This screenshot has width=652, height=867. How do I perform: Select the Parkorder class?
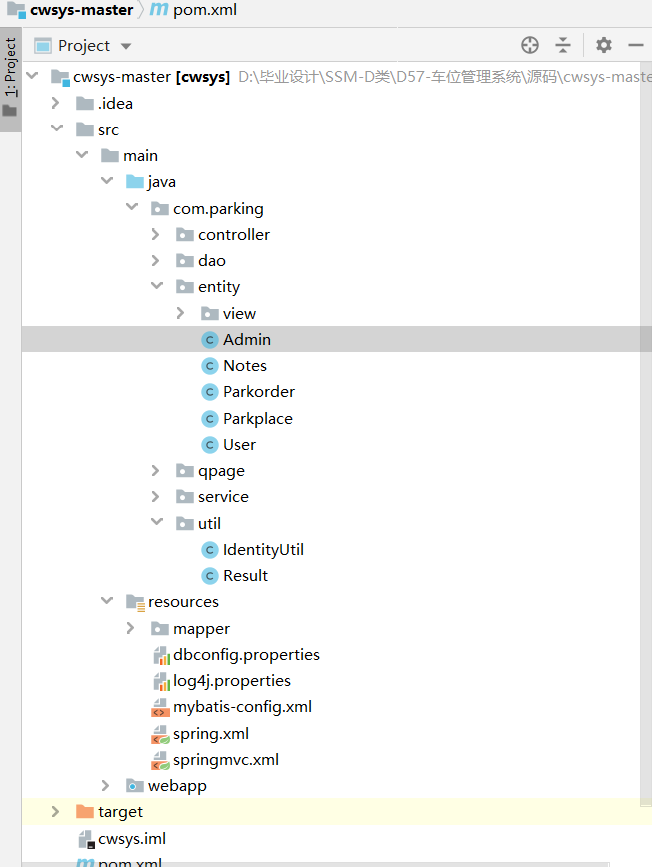258,392
